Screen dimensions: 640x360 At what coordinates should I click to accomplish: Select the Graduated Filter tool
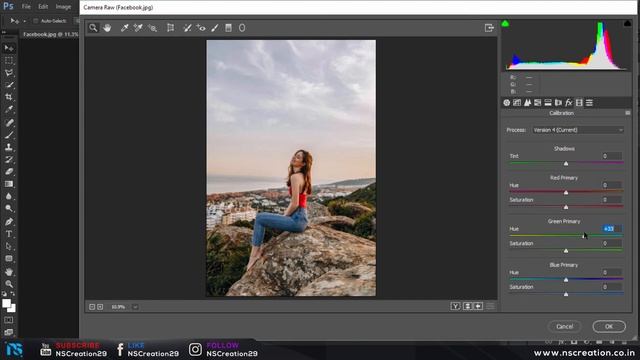click(229, 28)
